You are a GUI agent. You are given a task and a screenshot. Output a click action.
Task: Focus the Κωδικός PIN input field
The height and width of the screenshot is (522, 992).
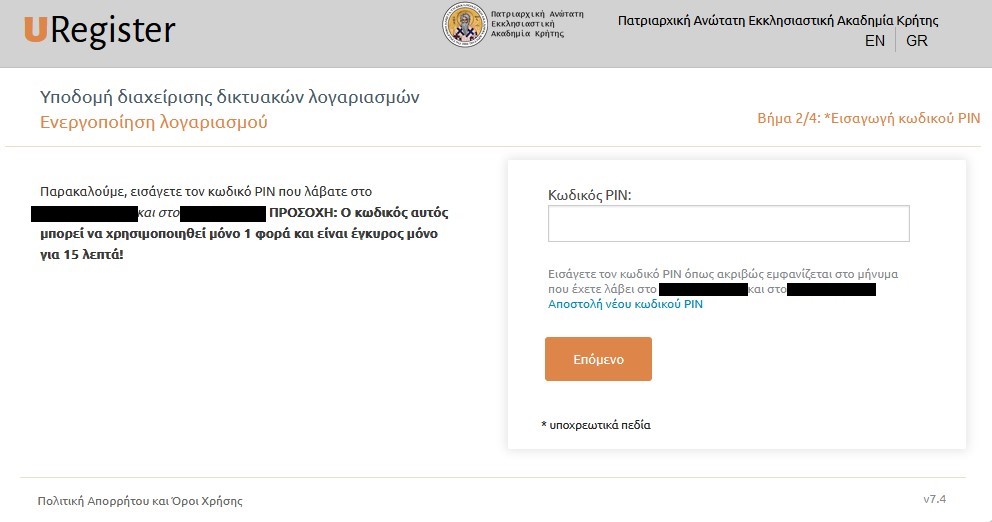point(729,223)
